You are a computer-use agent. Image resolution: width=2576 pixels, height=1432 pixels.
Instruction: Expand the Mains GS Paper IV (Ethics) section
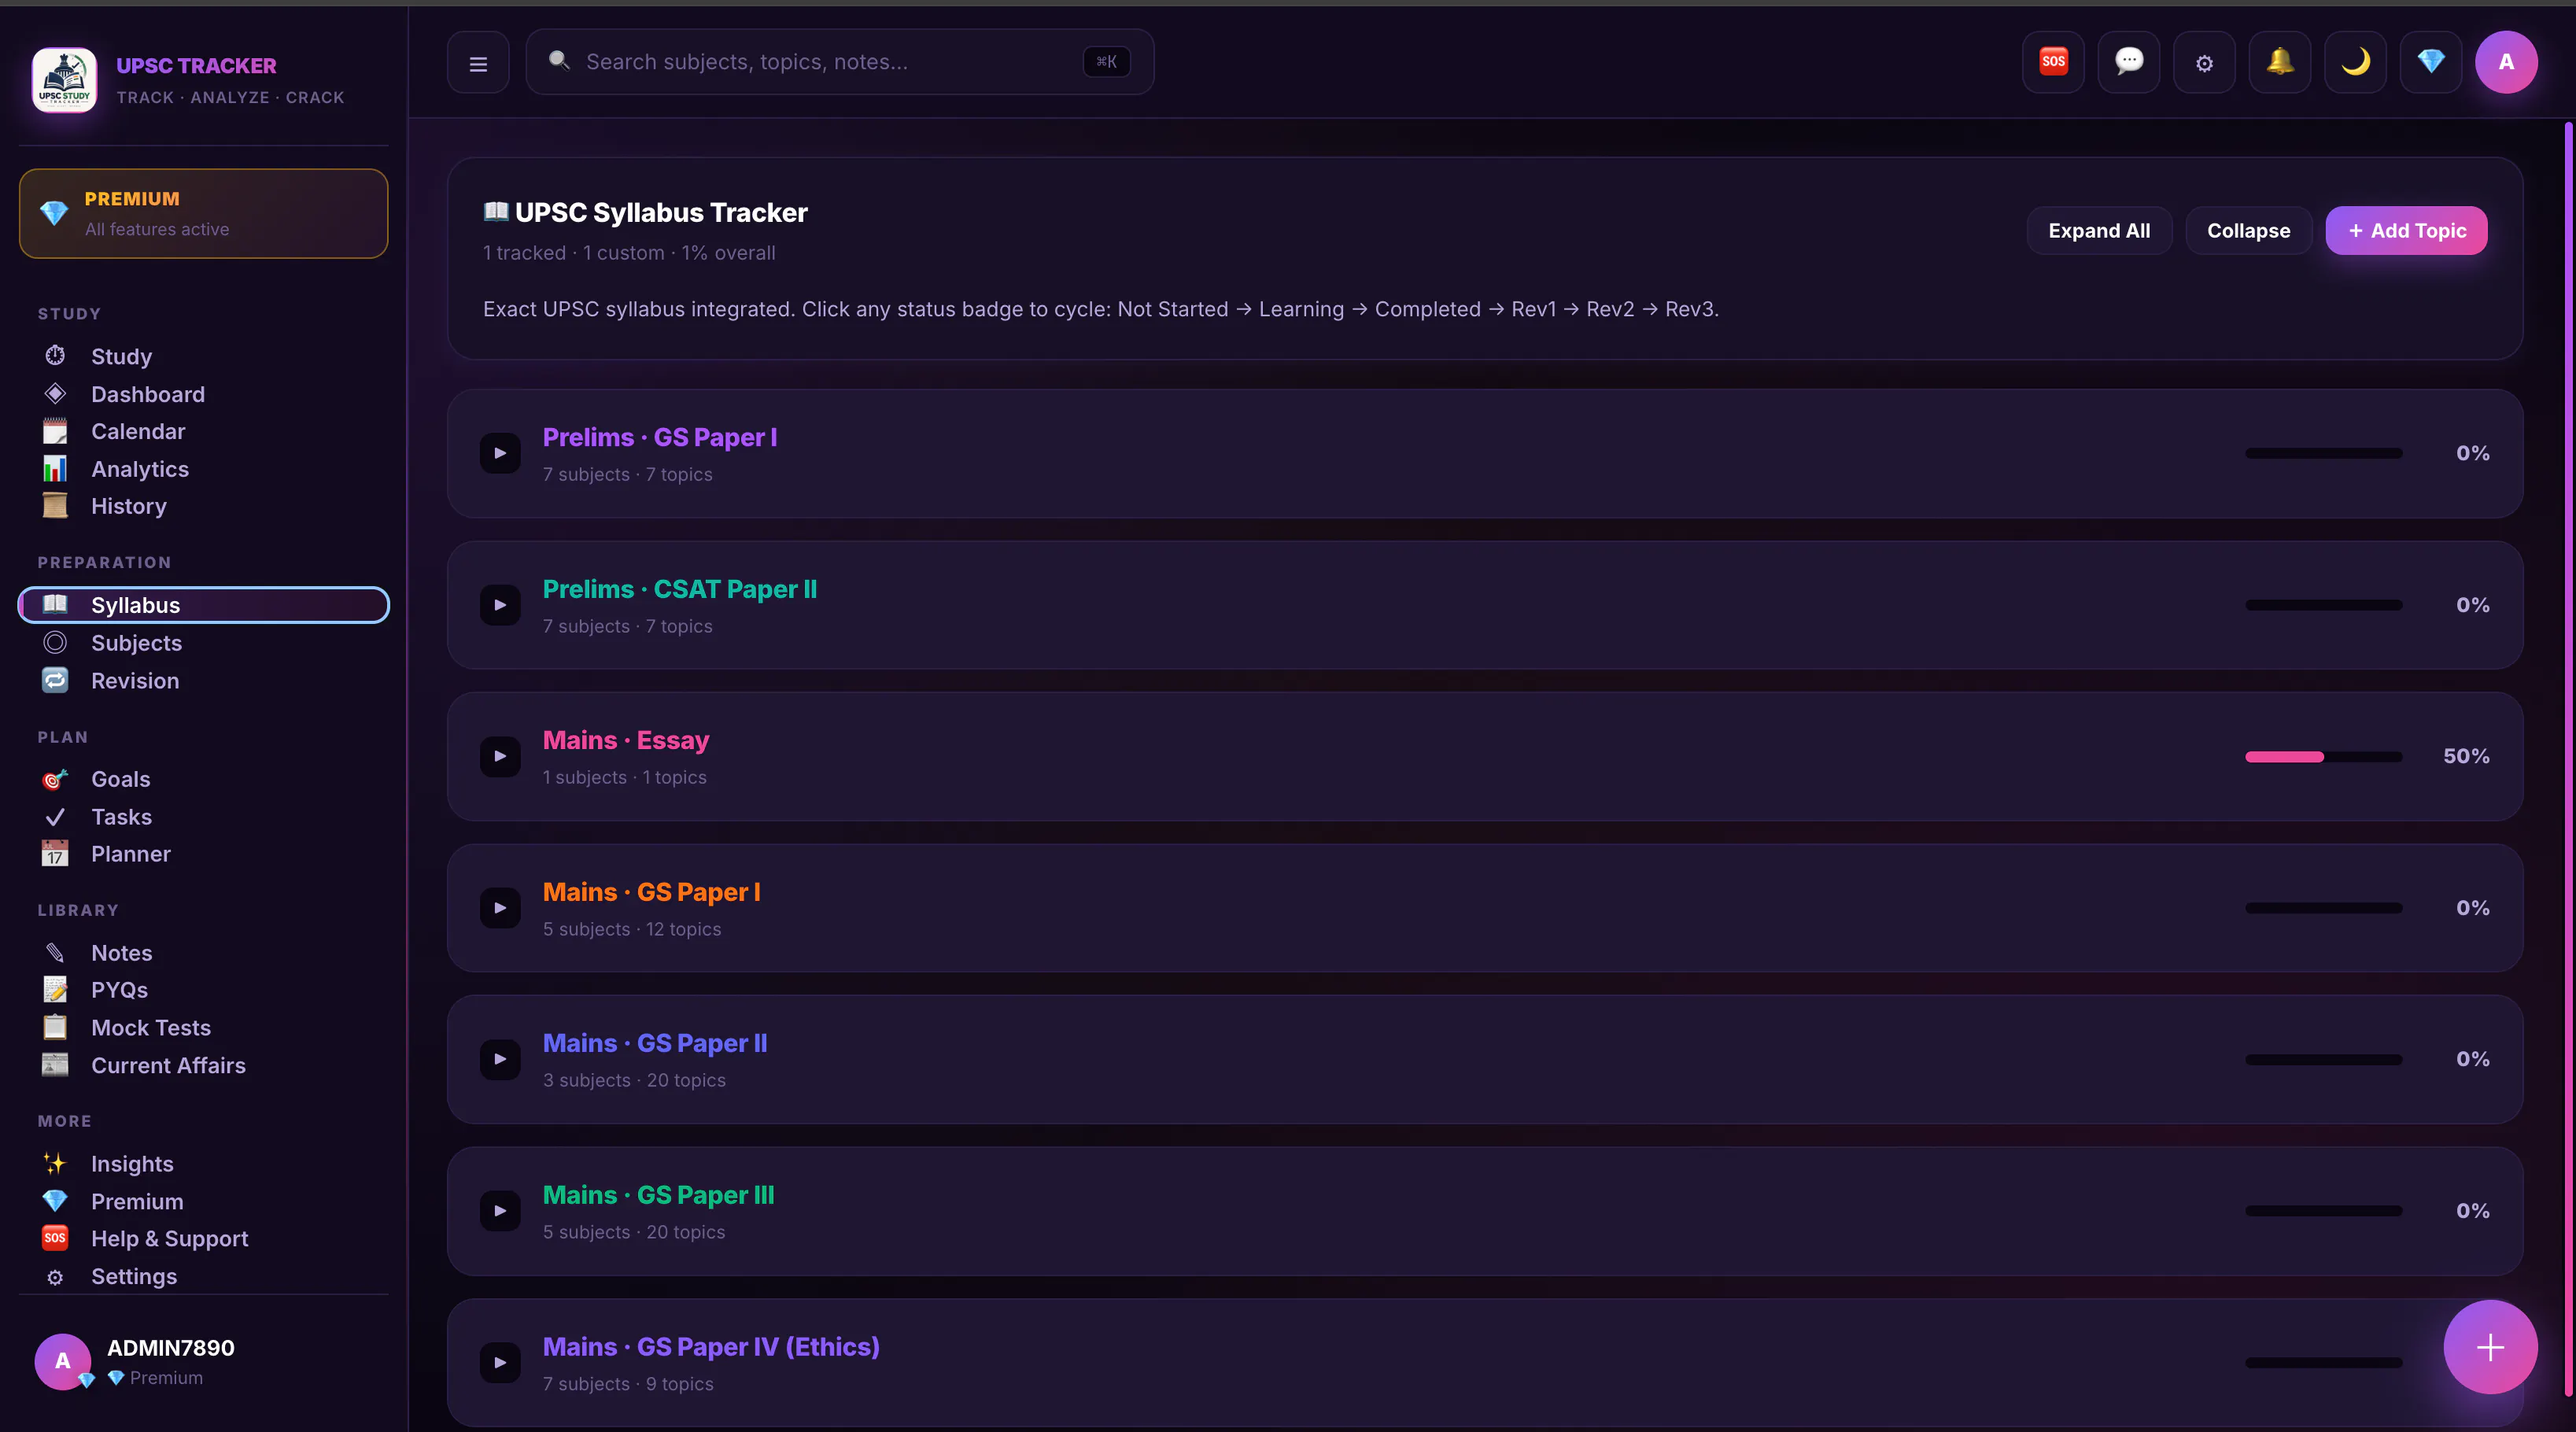[x=500, y=1362]
